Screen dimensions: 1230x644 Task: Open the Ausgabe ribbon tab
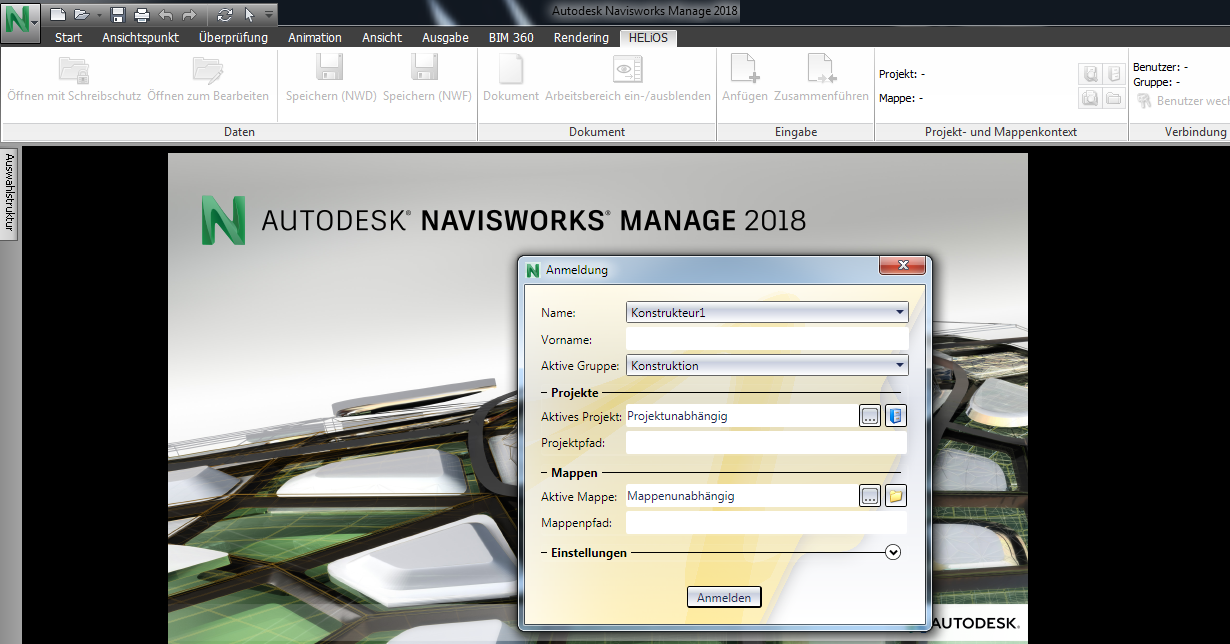[445, 38]
